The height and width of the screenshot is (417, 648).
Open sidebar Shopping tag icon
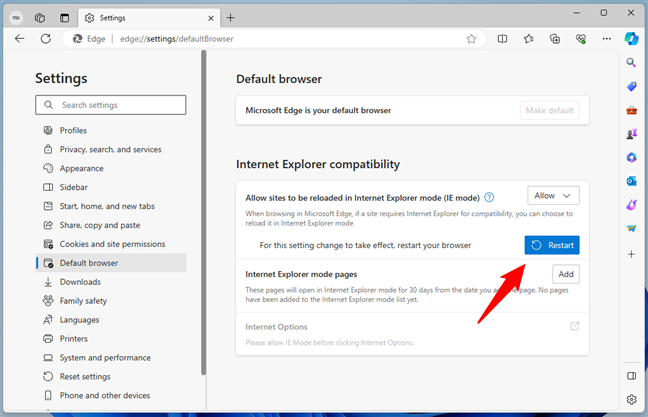pyautogui.click(x=631, y=86)
